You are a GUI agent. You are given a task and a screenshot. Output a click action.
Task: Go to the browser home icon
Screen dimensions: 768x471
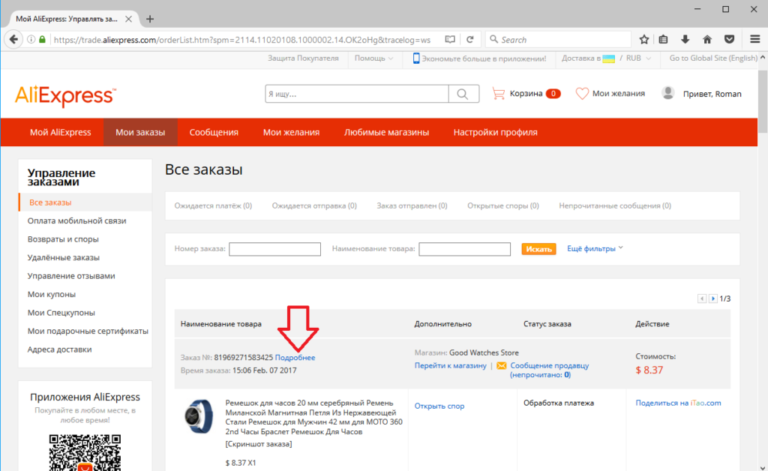point(707,40)
